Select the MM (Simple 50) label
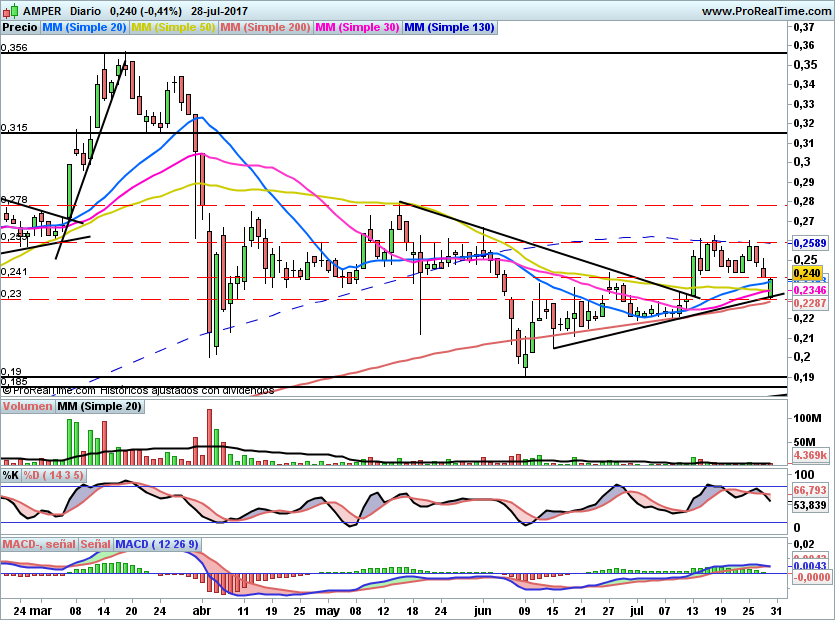Image resolution: width=835 pixels, height=620 pixels. click(x=173, y=27)
